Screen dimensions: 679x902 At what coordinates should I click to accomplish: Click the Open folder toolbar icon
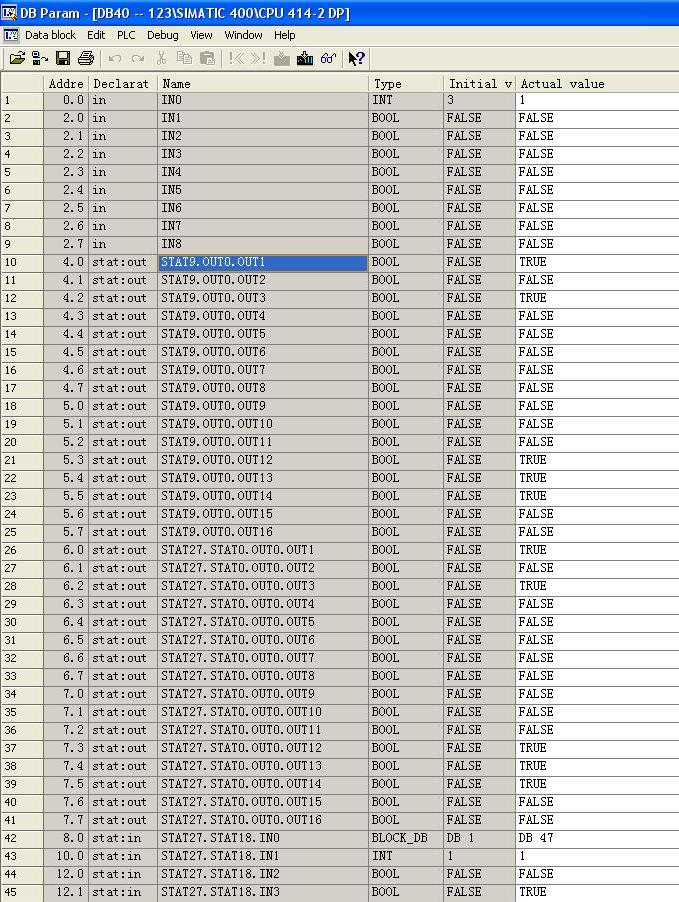[x=17, y=58]
